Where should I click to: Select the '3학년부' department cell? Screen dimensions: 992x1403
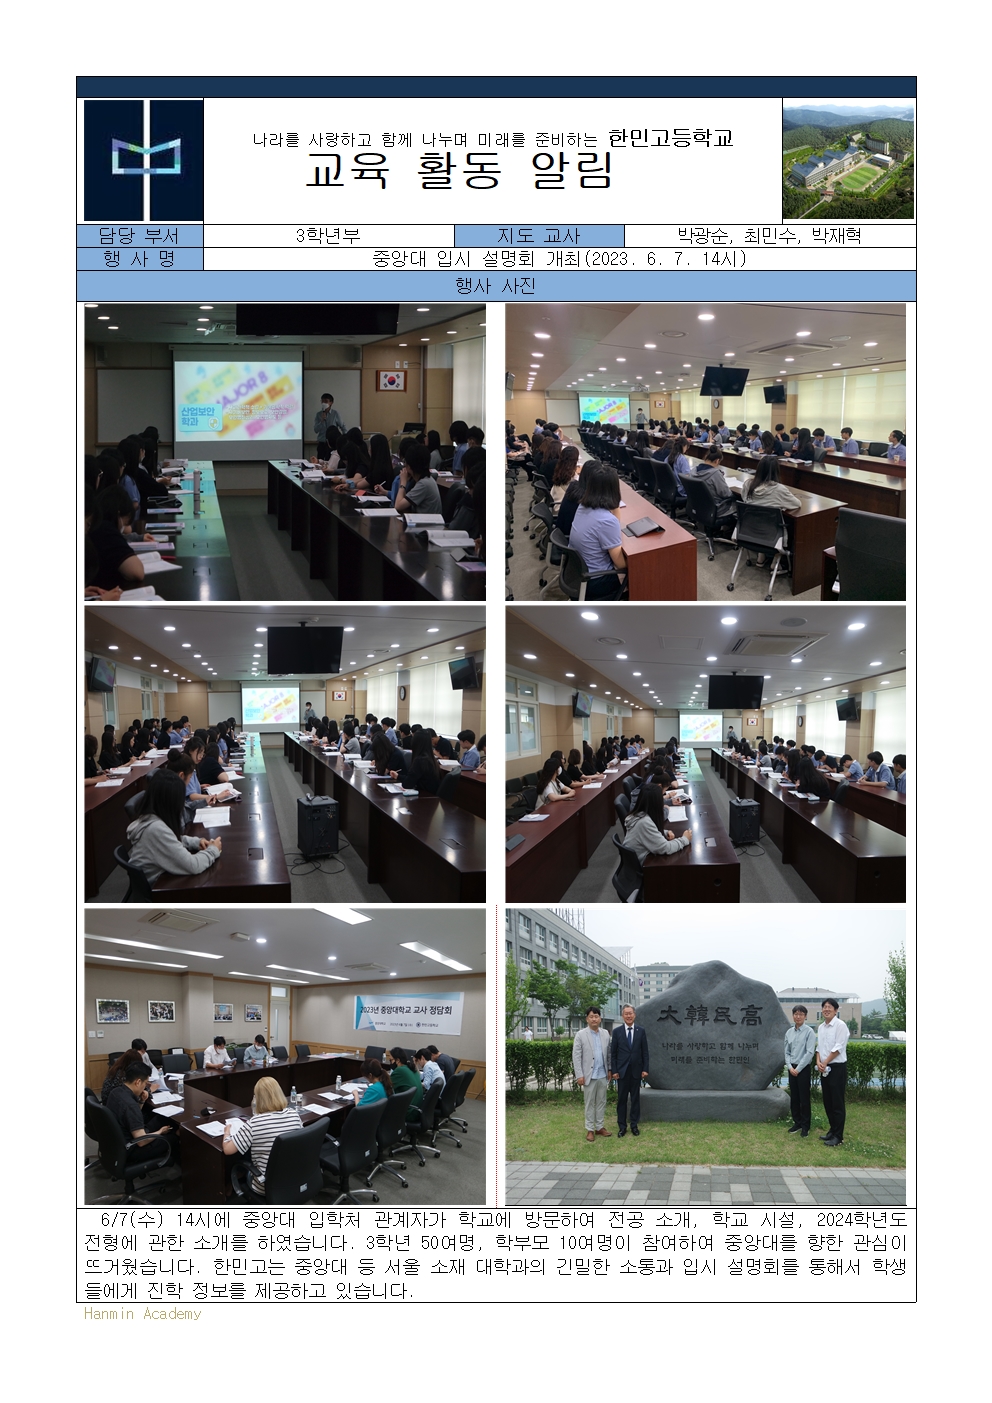tap(328, 236)
